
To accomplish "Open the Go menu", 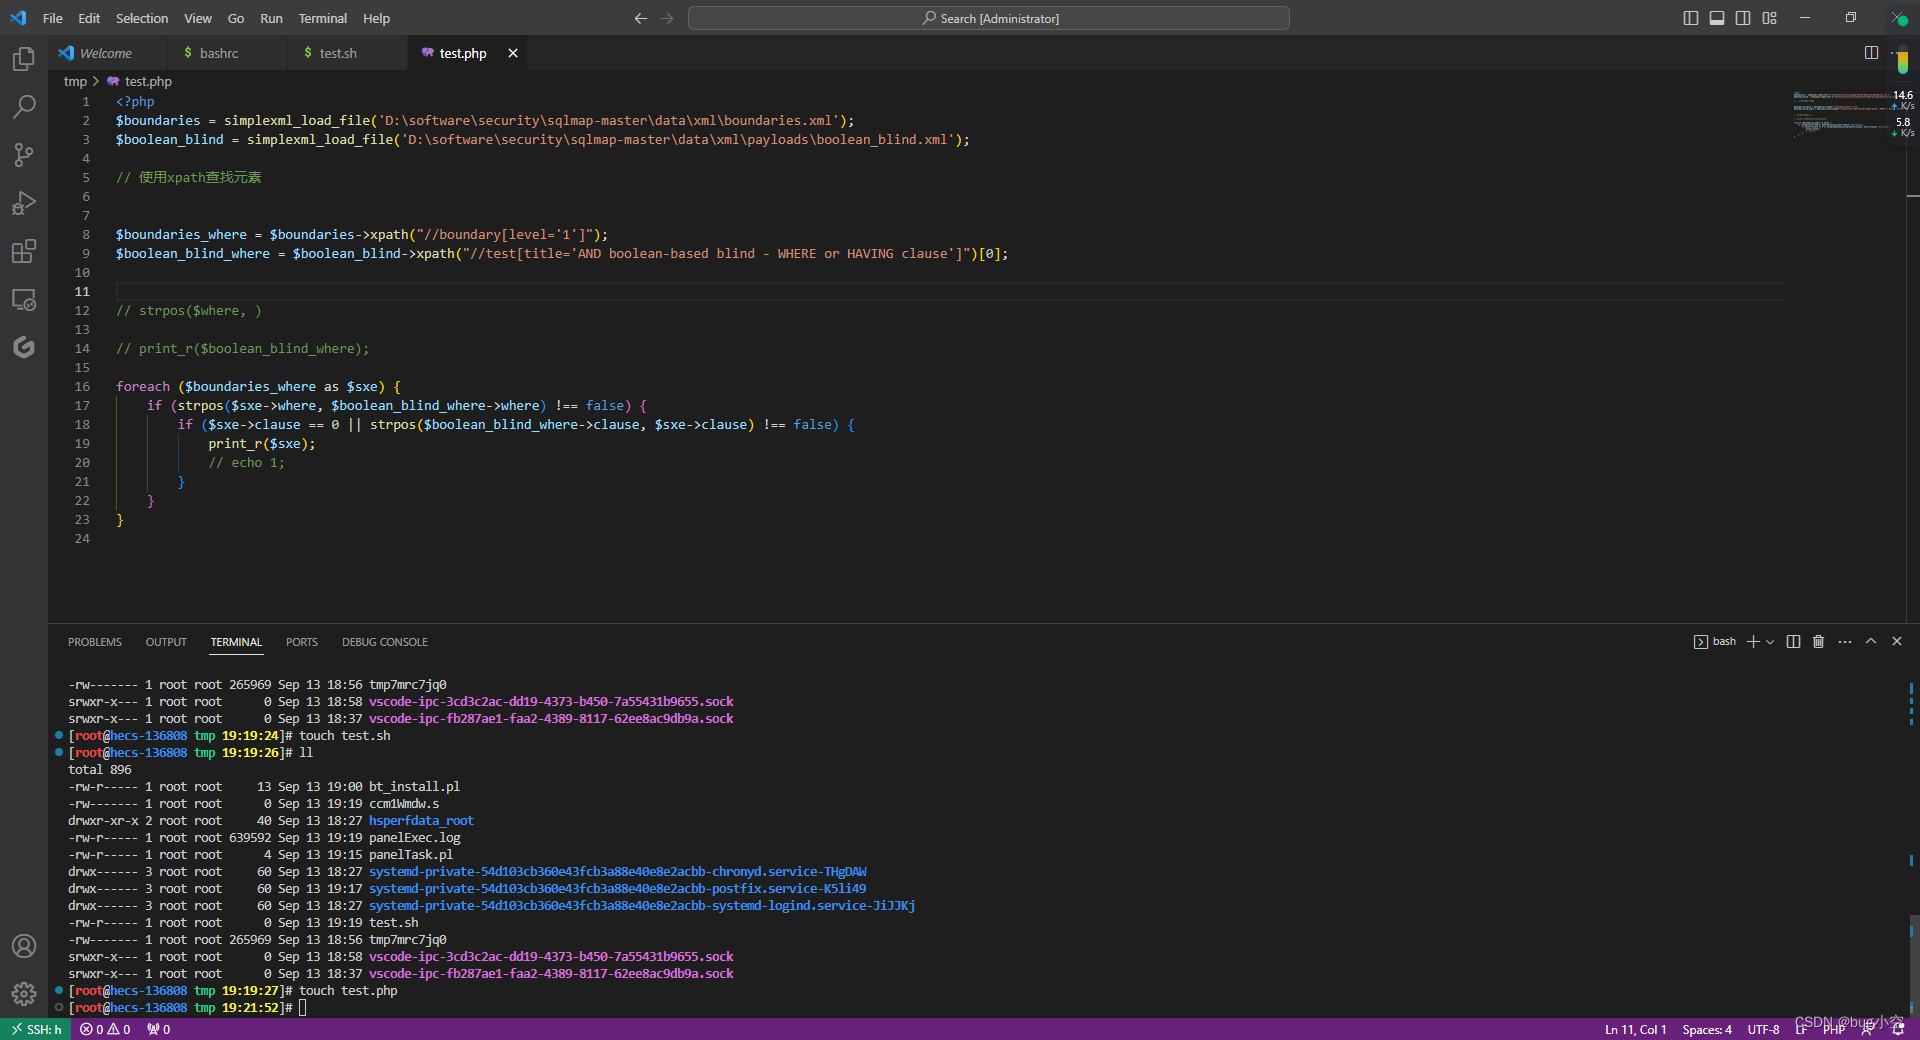I will click(x=236, y=18).
